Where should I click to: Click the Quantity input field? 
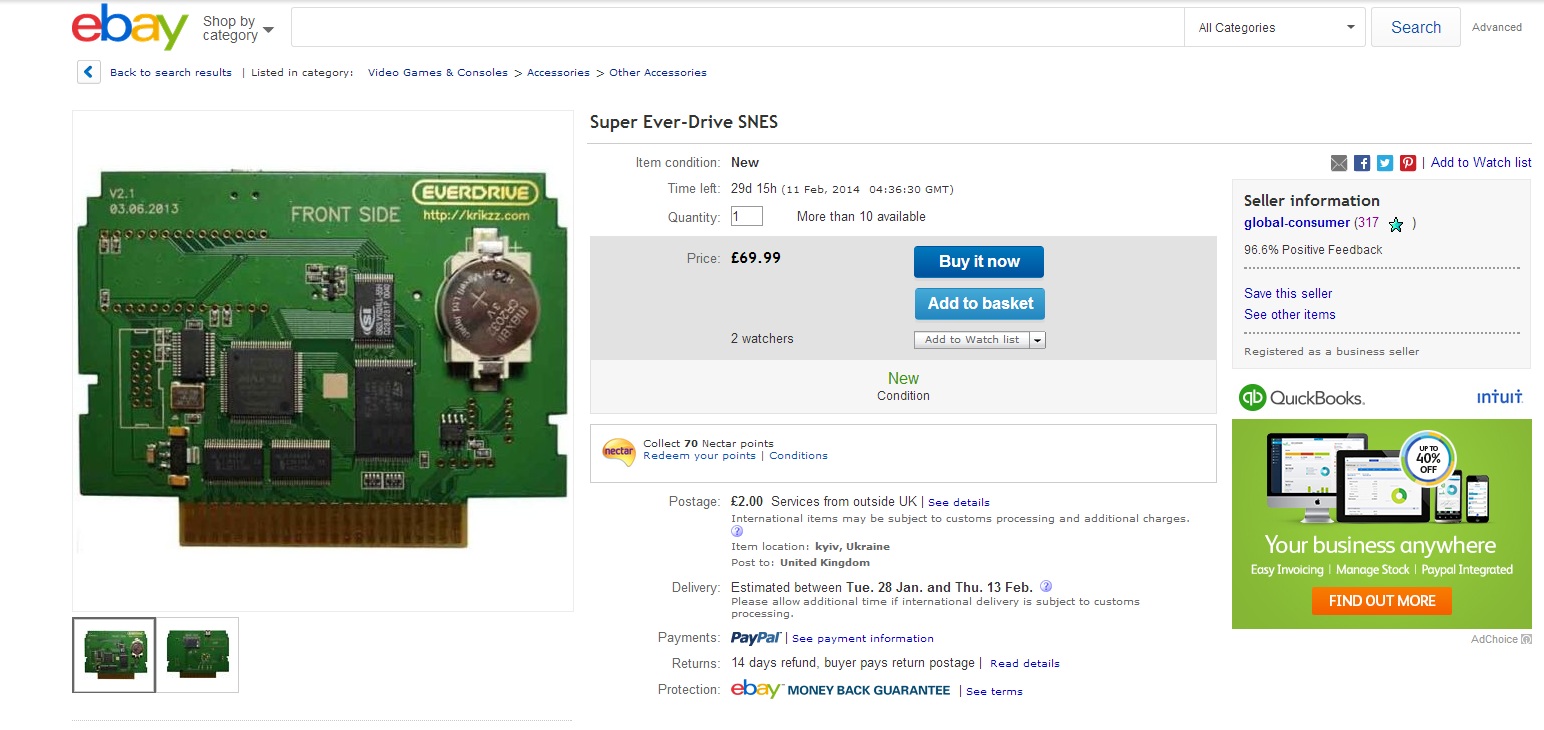click(x=747, y=216)
